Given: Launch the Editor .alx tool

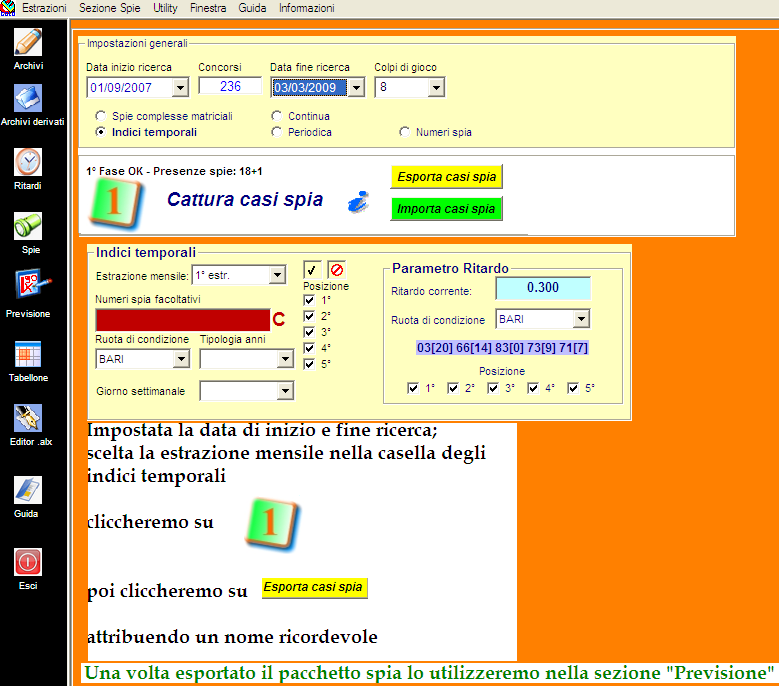Looking at the screenshot, I should (x=28, y=418).
